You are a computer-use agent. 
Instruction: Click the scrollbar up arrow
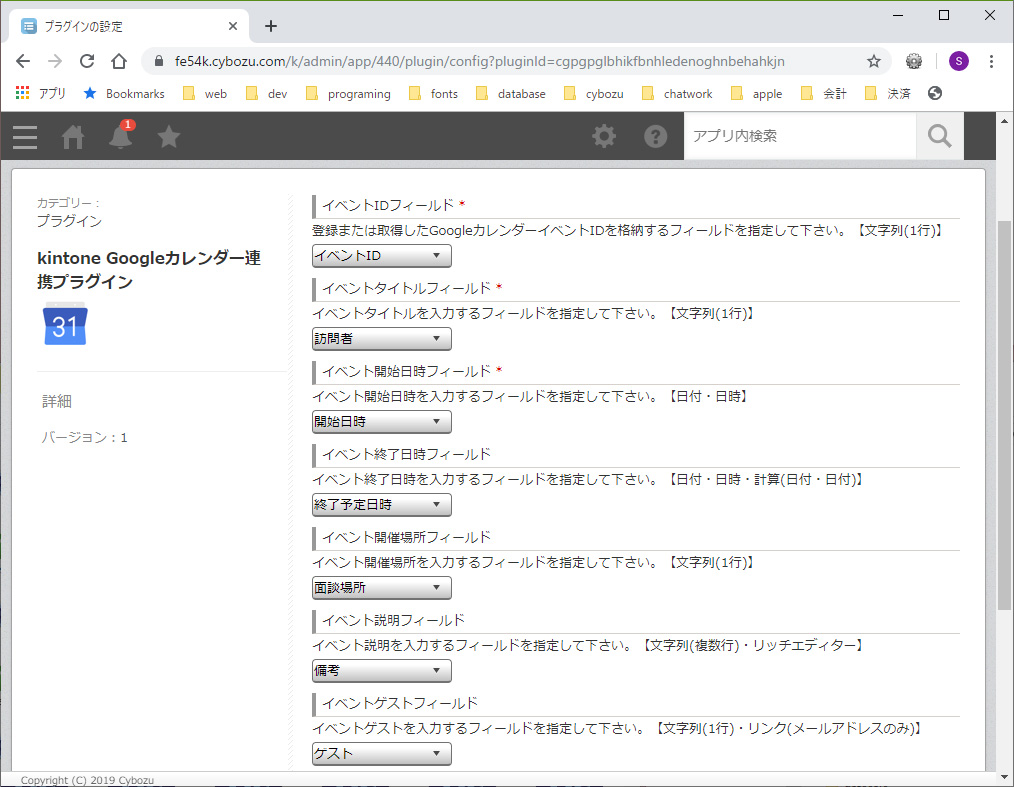1004,120
